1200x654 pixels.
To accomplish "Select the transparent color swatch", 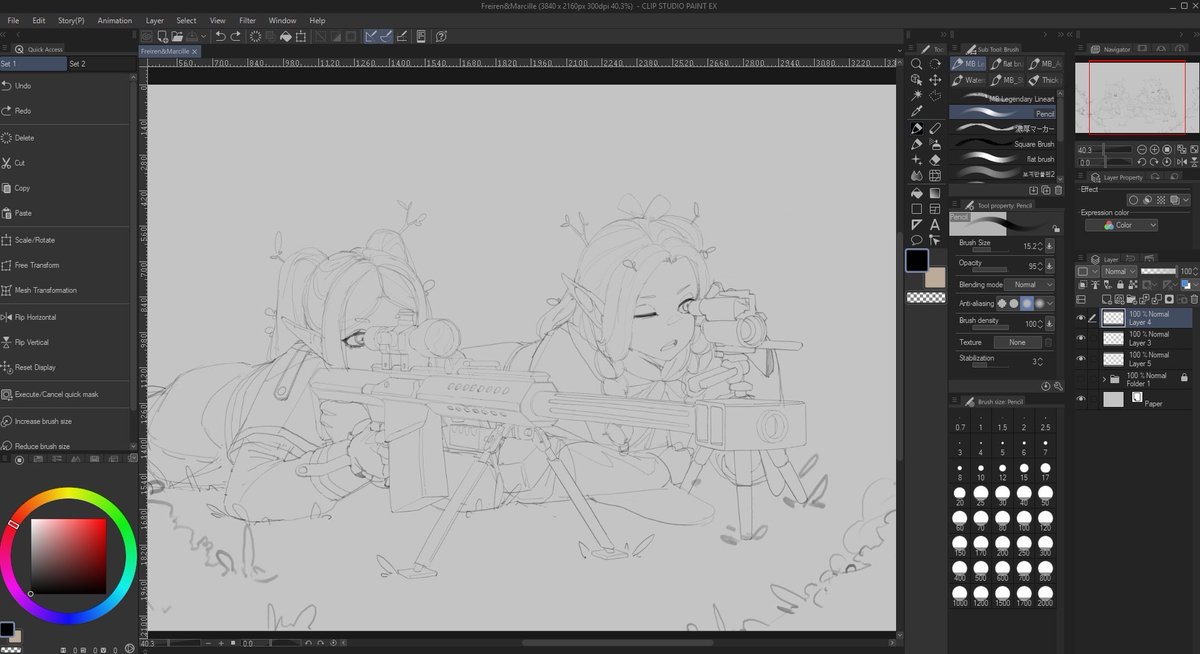I will coord(926,298).
